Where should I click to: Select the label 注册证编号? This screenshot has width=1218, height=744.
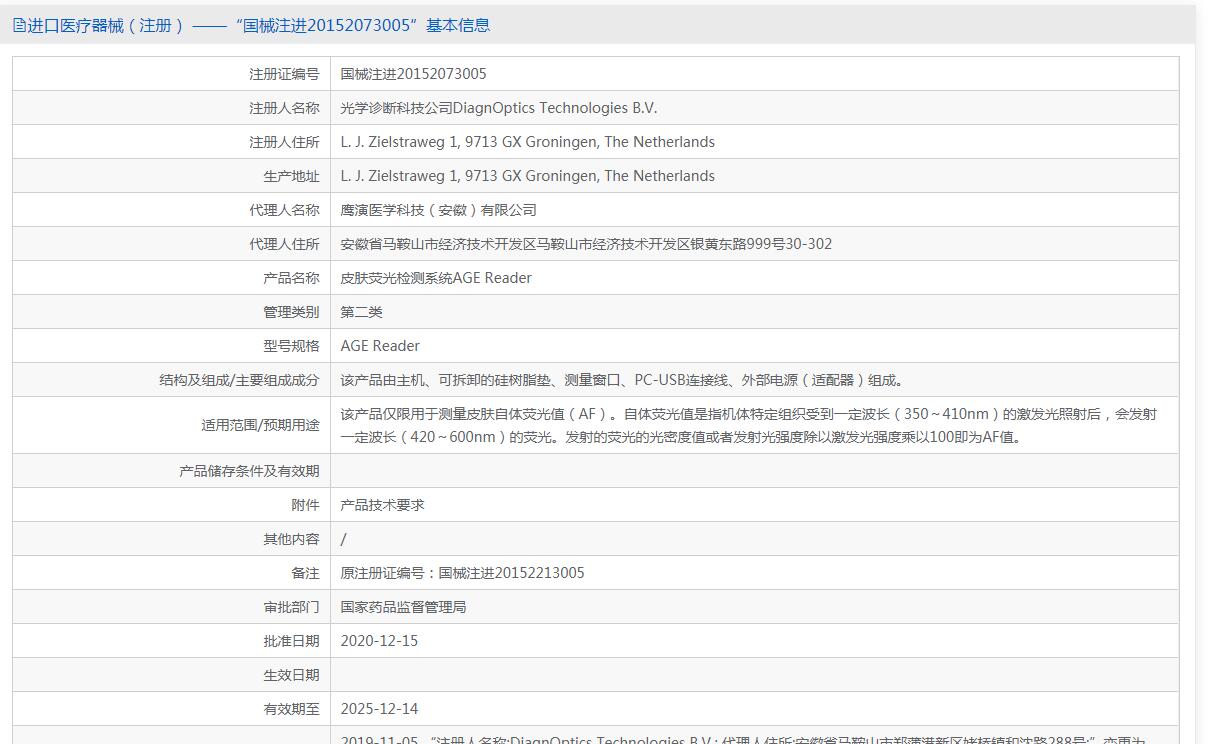tap(284, 74)
